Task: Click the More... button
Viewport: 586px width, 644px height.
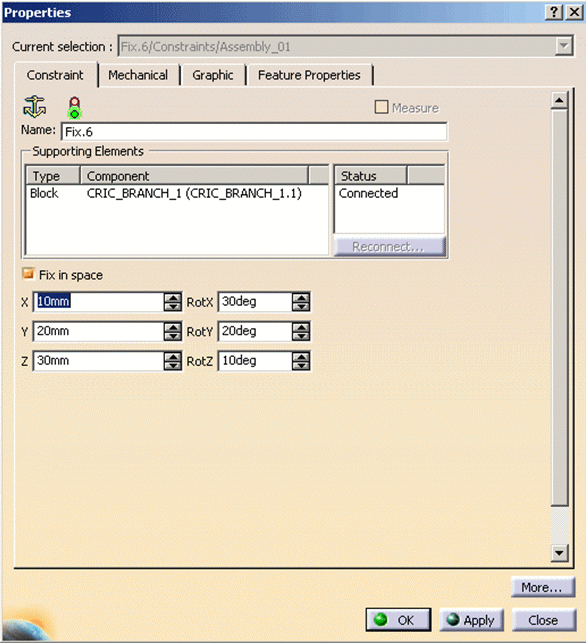Action: (542, 587)
